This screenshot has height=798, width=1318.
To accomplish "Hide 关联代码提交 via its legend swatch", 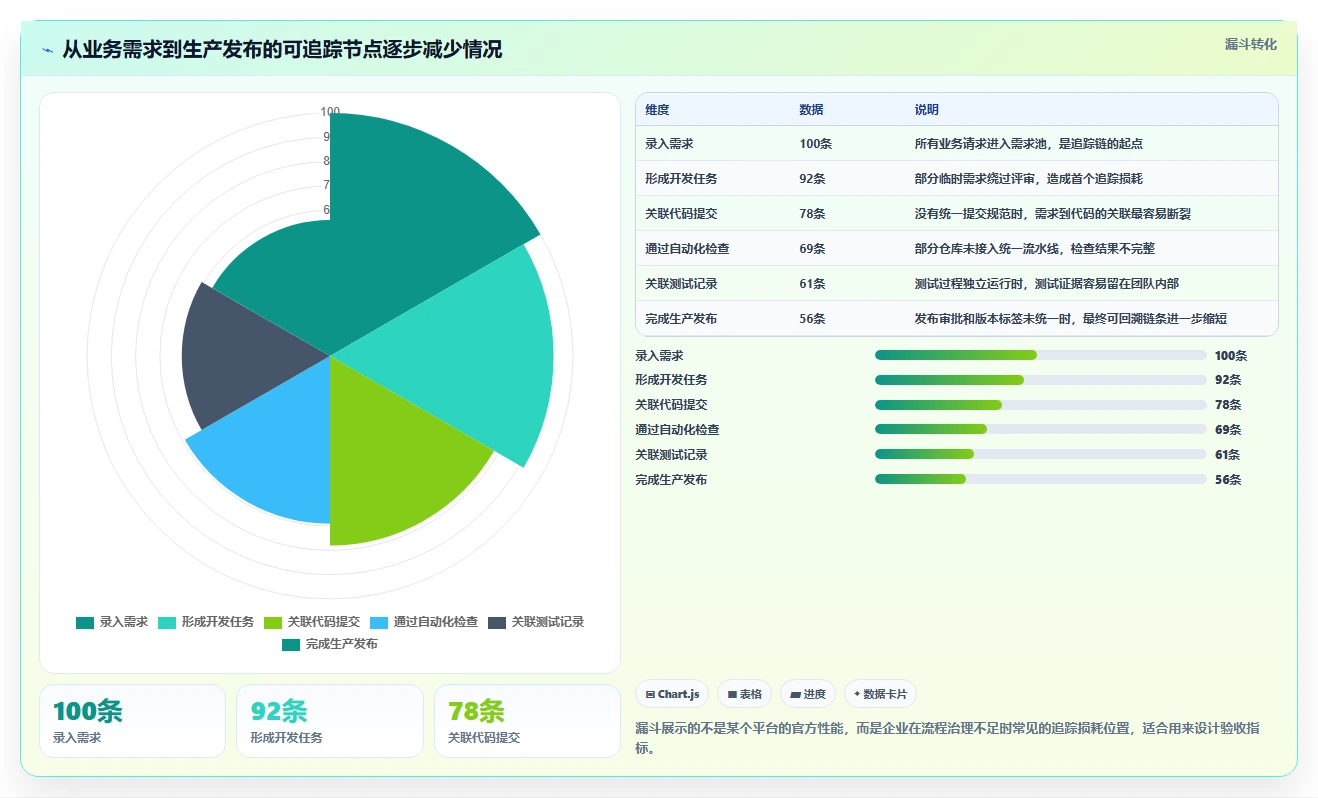I will point(273,622).
